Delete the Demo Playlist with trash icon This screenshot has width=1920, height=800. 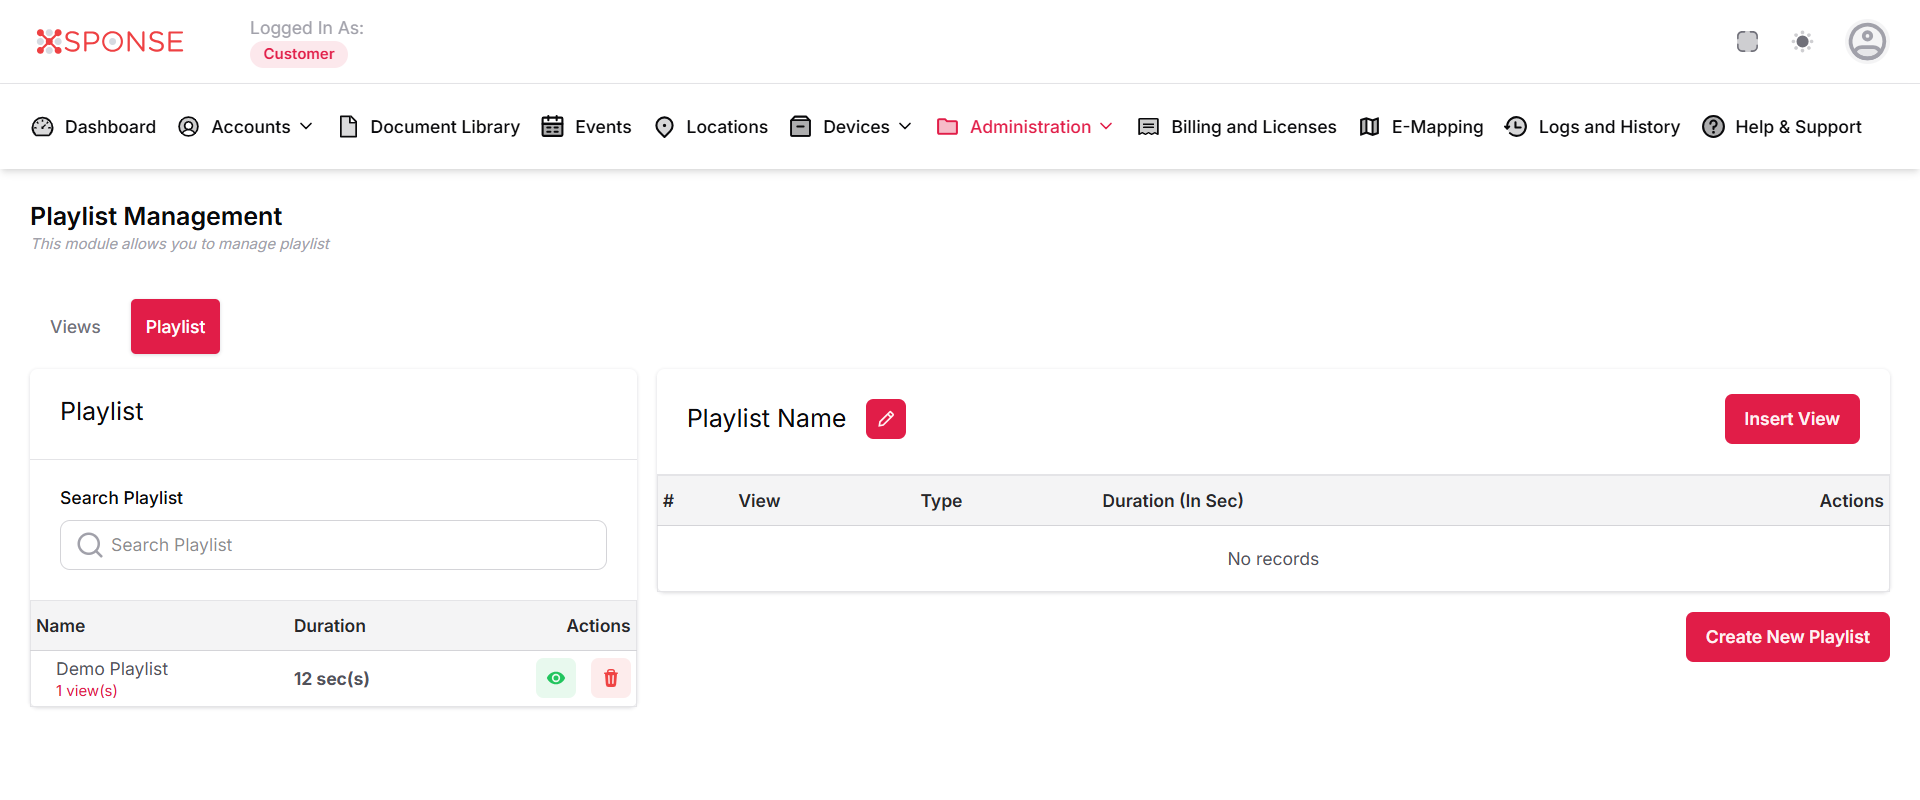[610, 678]
